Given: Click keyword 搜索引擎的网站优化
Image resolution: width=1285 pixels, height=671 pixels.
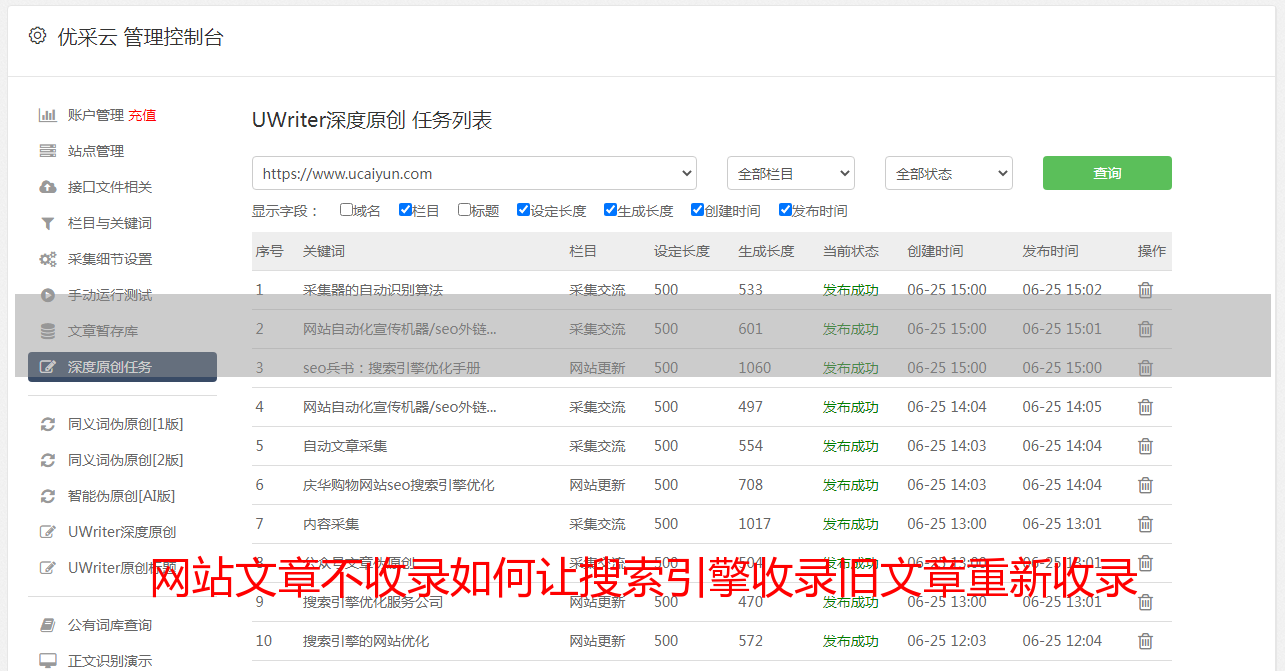Looking at the screenshot, I should click(366, 641).
